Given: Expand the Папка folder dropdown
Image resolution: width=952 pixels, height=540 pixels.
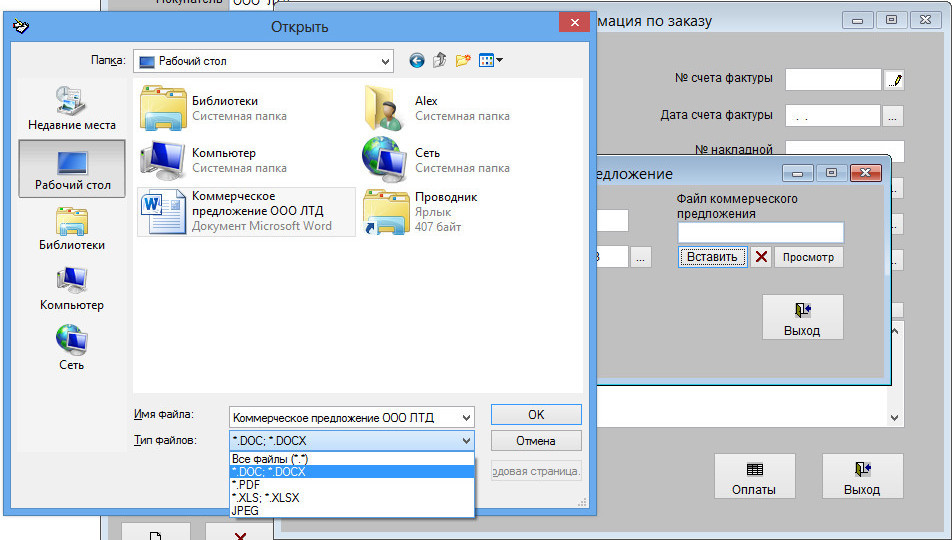Looking at the screenshot, I should tap(385, 61).
